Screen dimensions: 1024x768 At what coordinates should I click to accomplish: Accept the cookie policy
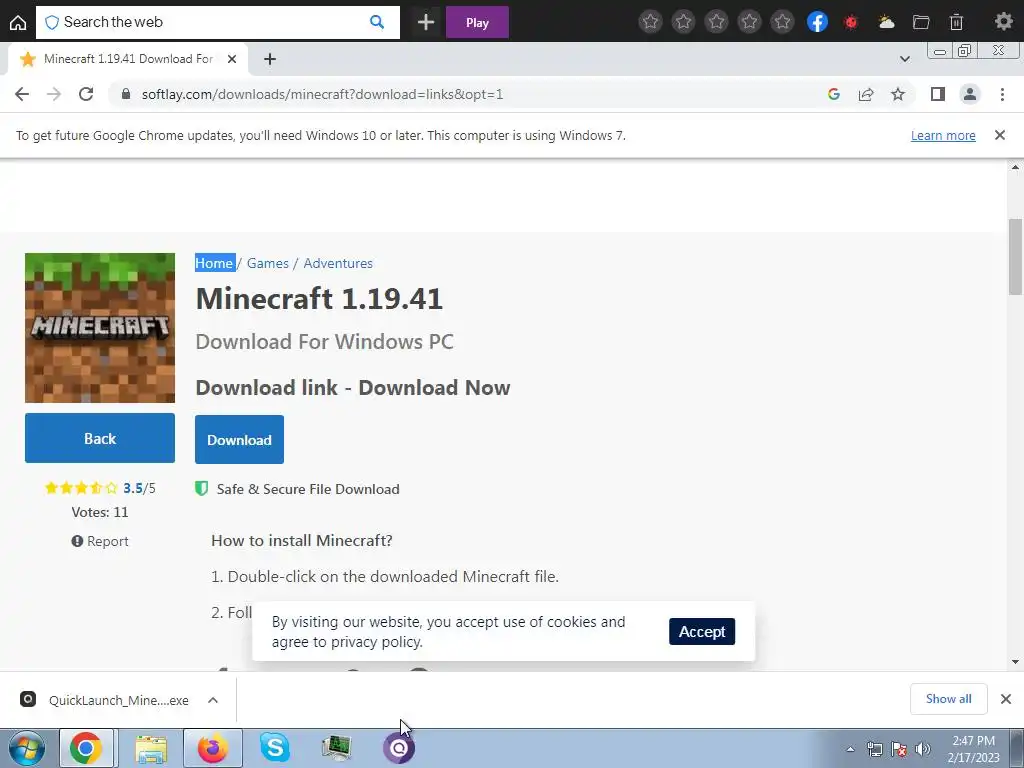click(702, 632)
